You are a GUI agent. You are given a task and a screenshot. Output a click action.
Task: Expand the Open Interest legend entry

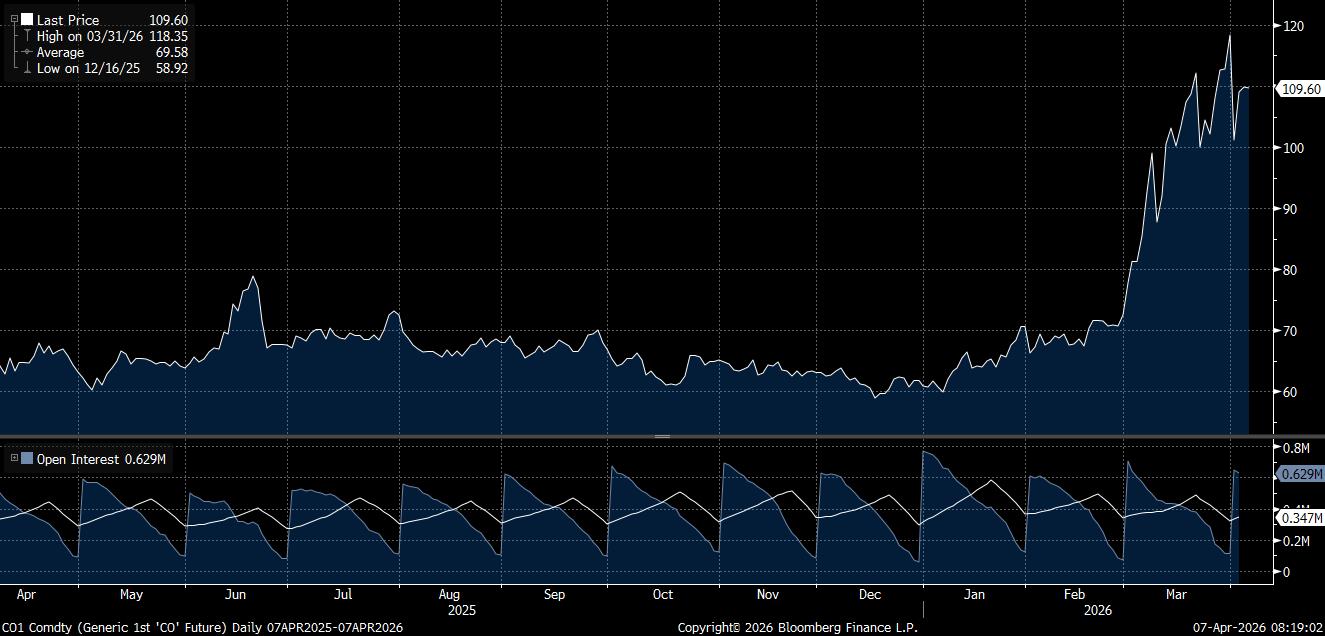[x=14, y=459]
